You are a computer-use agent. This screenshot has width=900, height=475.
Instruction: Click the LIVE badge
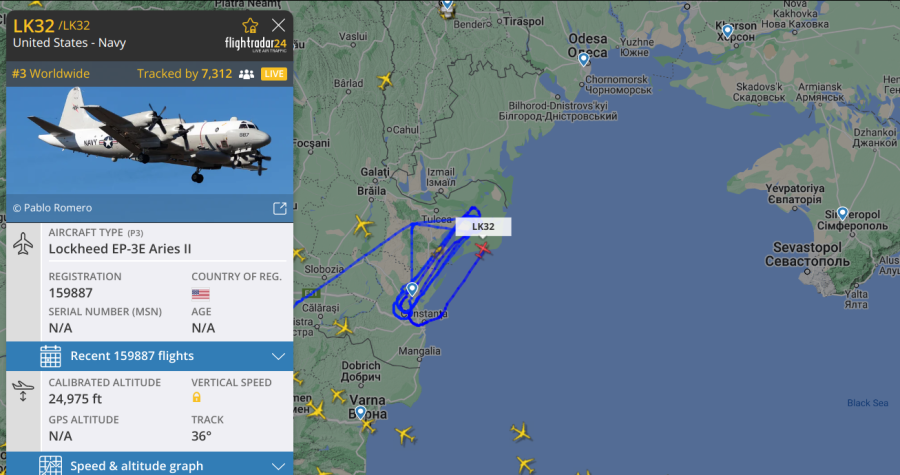(274, 74)
